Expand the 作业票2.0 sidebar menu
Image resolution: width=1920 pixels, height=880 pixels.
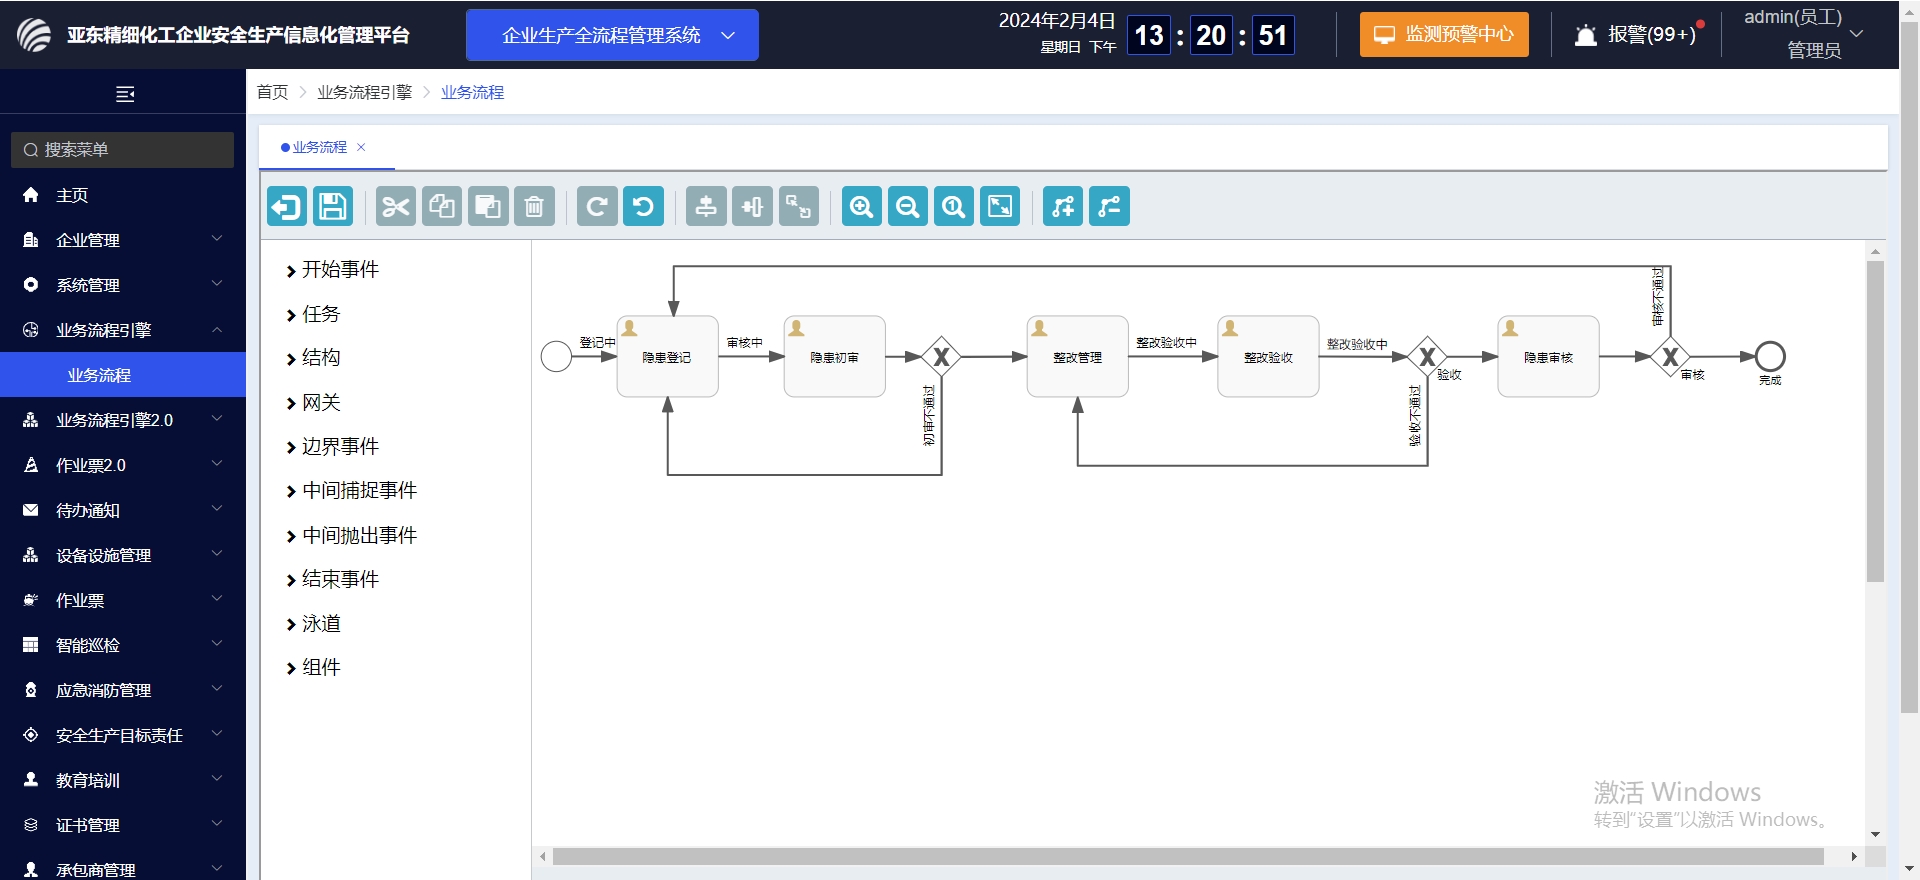tap(123, 465)
